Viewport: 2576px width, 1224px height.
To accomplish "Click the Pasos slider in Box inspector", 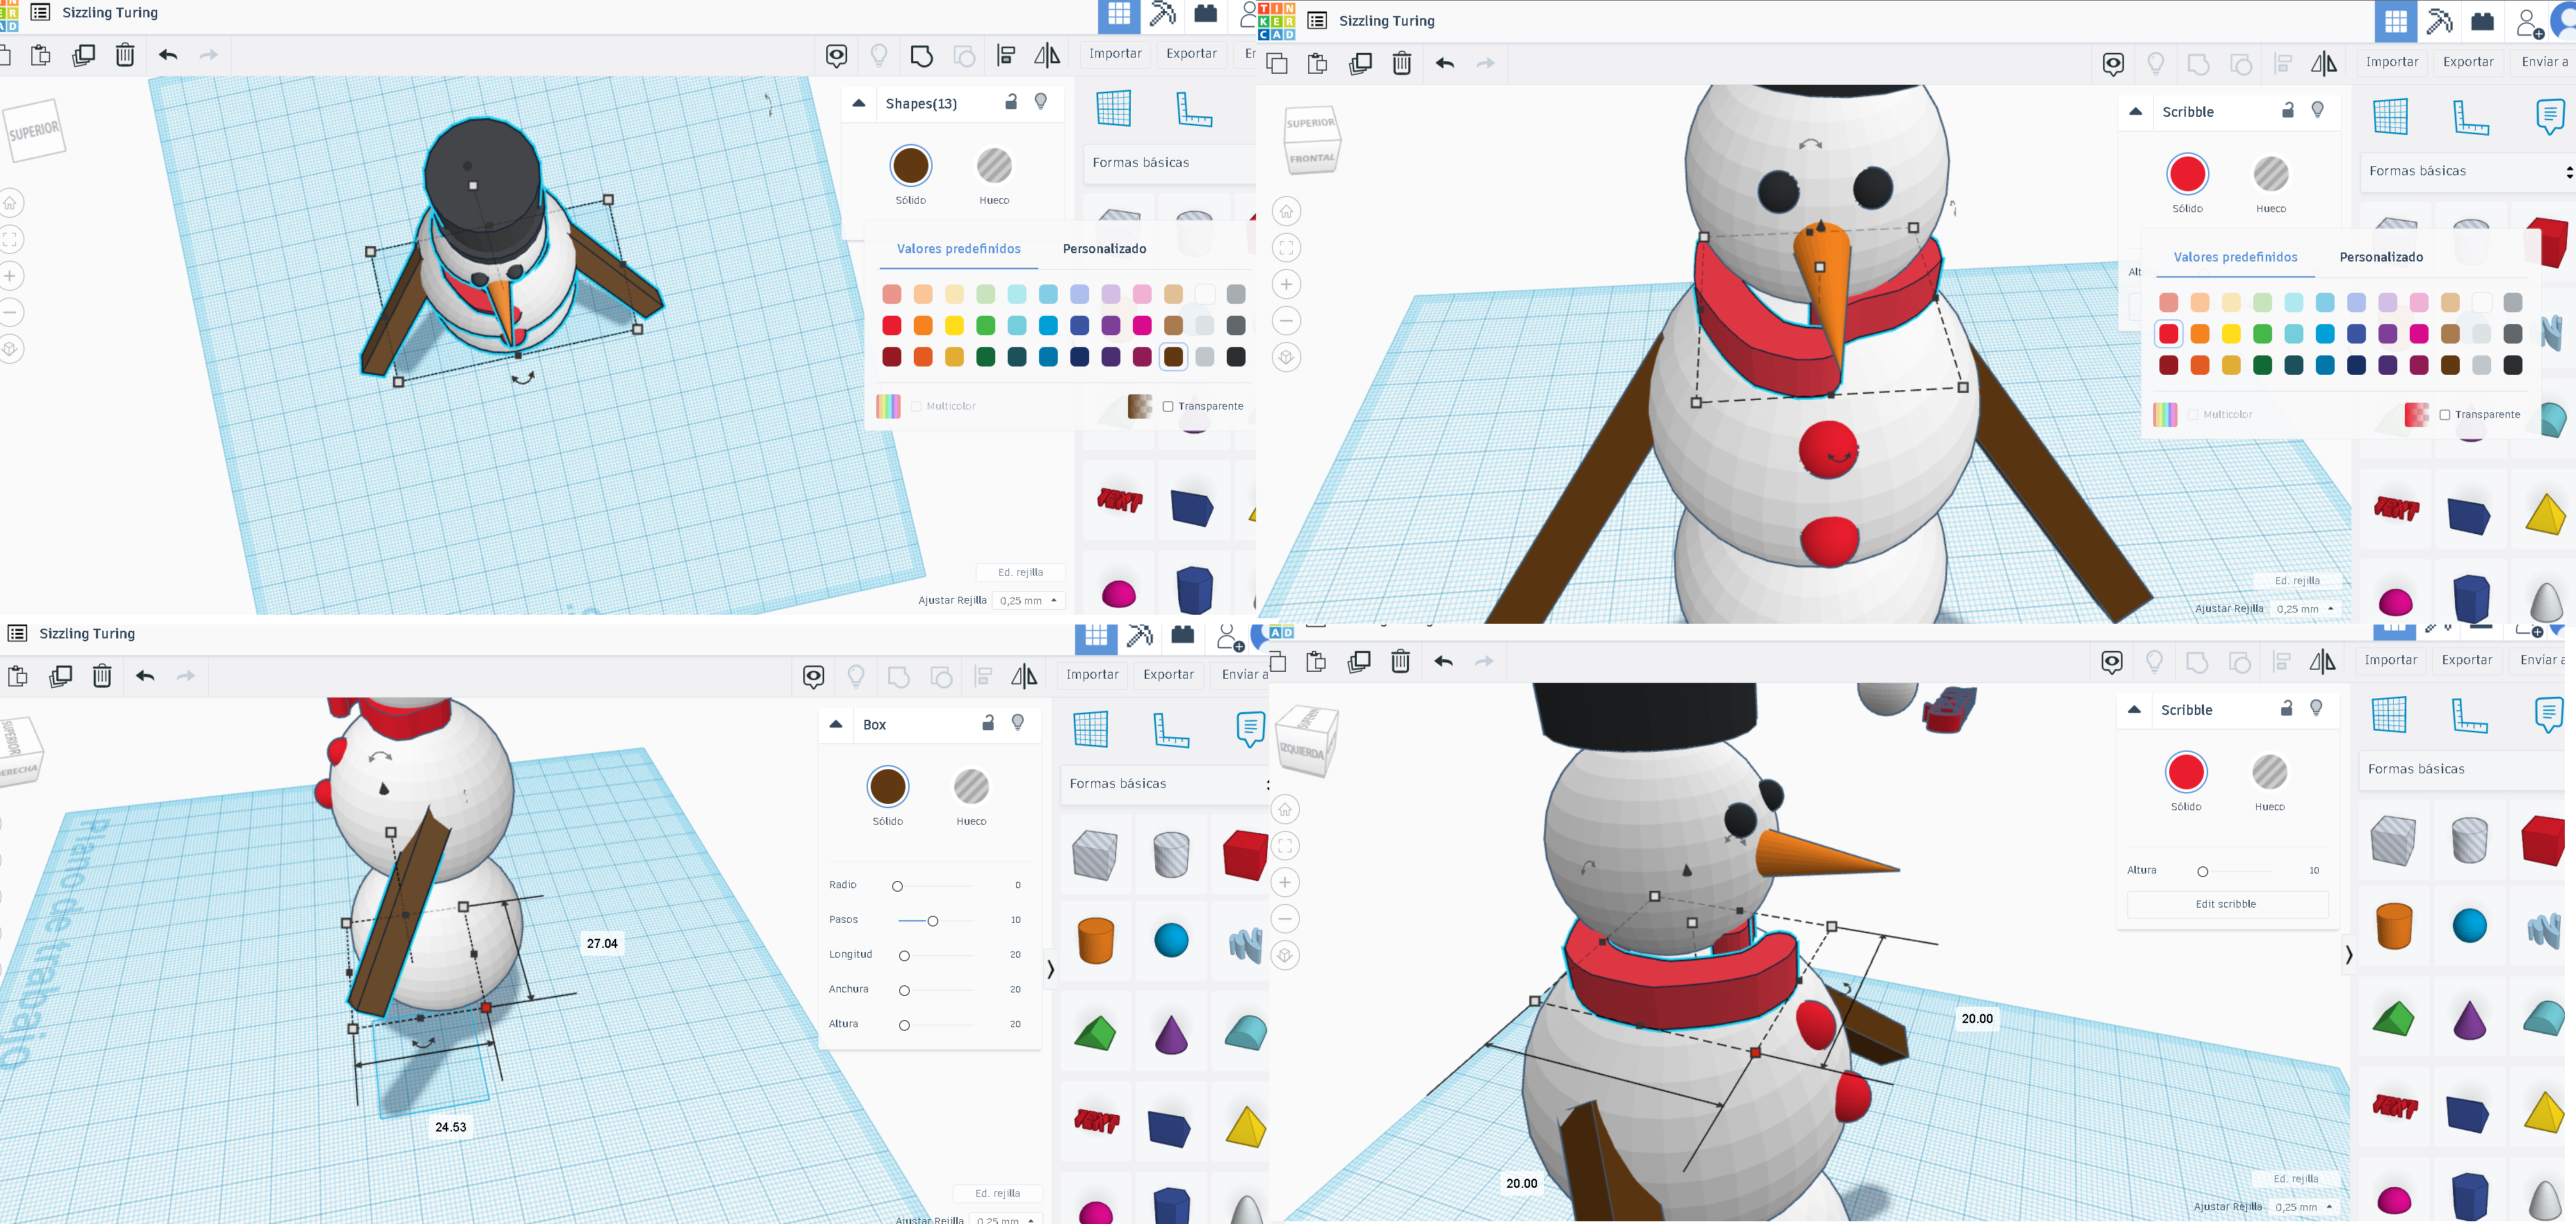I will coord(932,920).
